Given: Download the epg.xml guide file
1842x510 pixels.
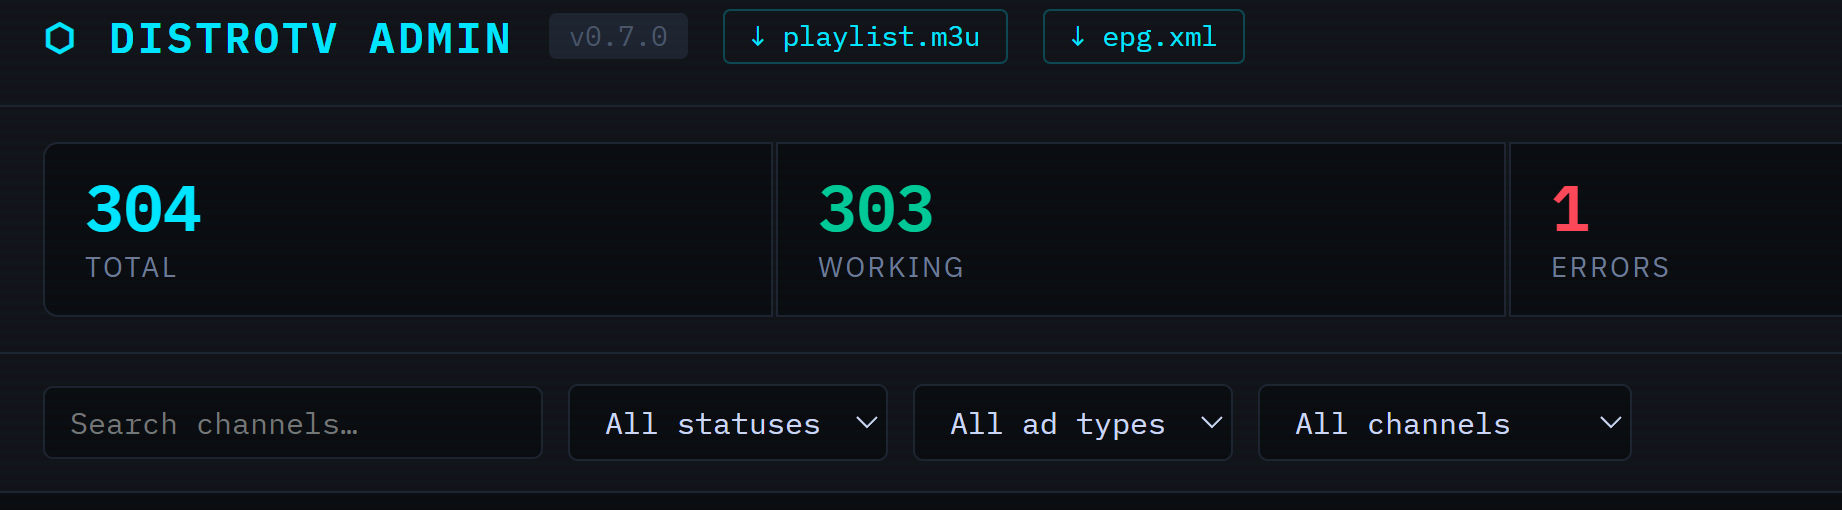Looking at the screenshot, I should 1158,37.
